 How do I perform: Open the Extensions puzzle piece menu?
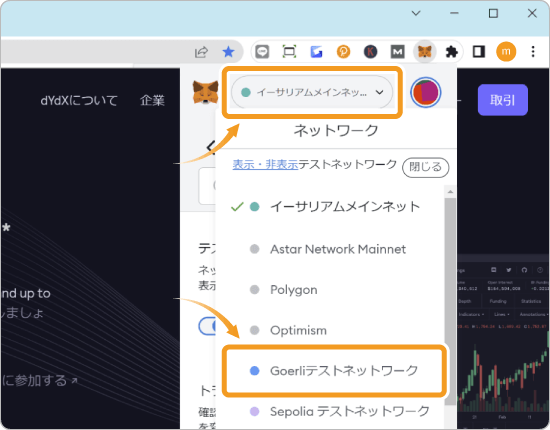point(451,52)
